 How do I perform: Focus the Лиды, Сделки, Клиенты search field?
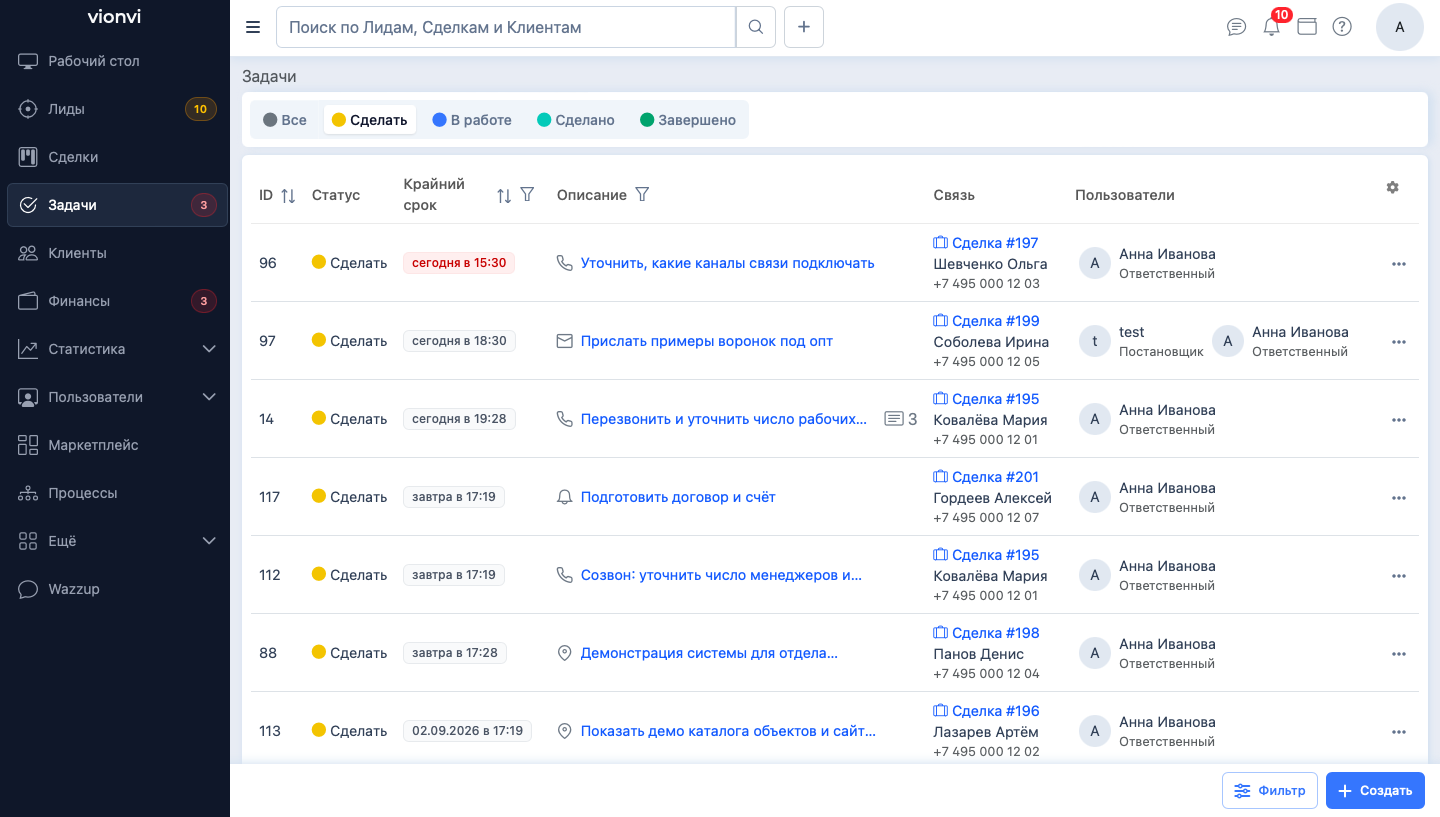[x=506, y=27]
